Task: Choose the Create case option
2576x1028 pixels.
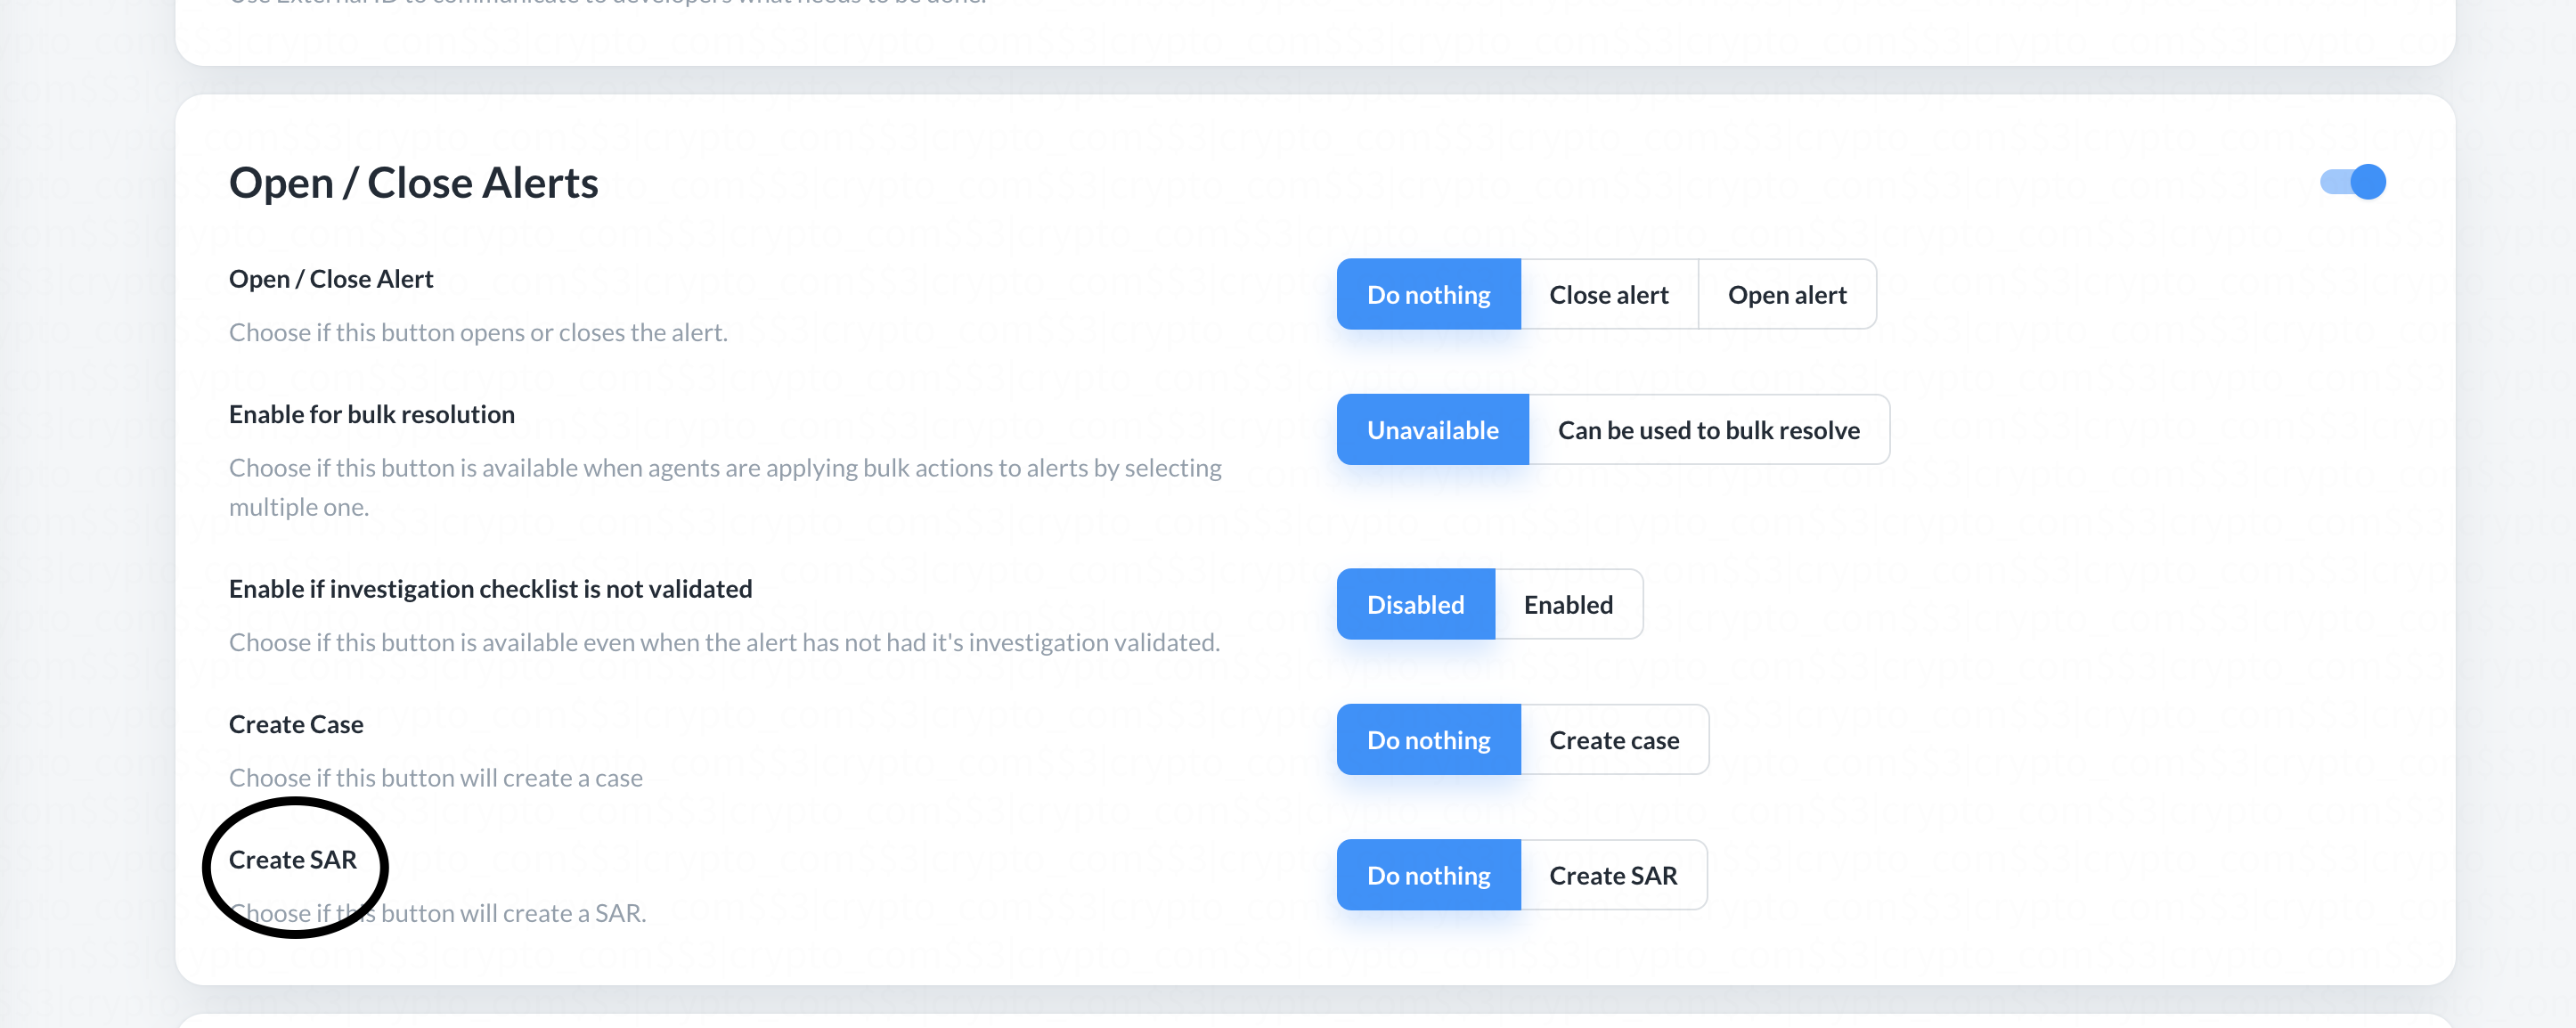Action: click(x=1613, y=740)
